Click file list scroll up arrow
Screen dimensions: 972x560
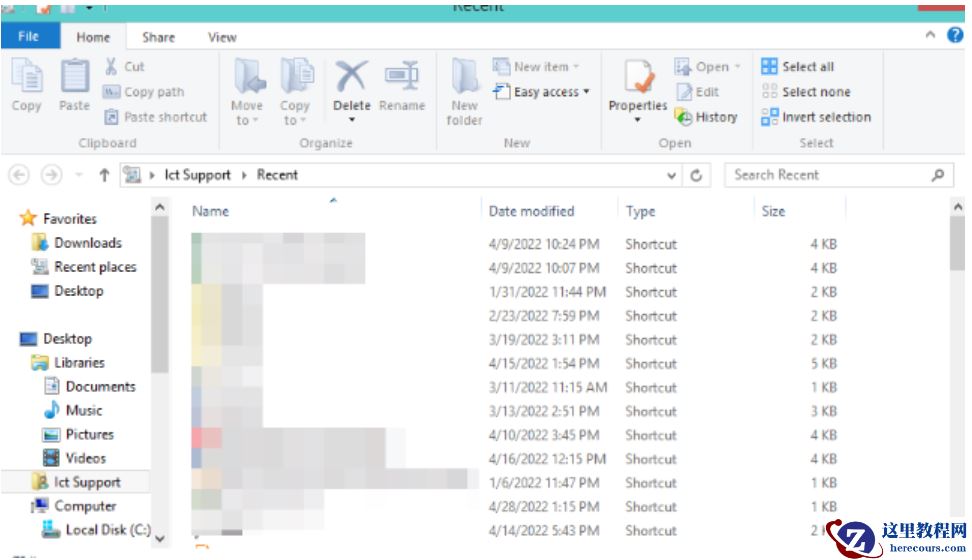pos(957,207)
